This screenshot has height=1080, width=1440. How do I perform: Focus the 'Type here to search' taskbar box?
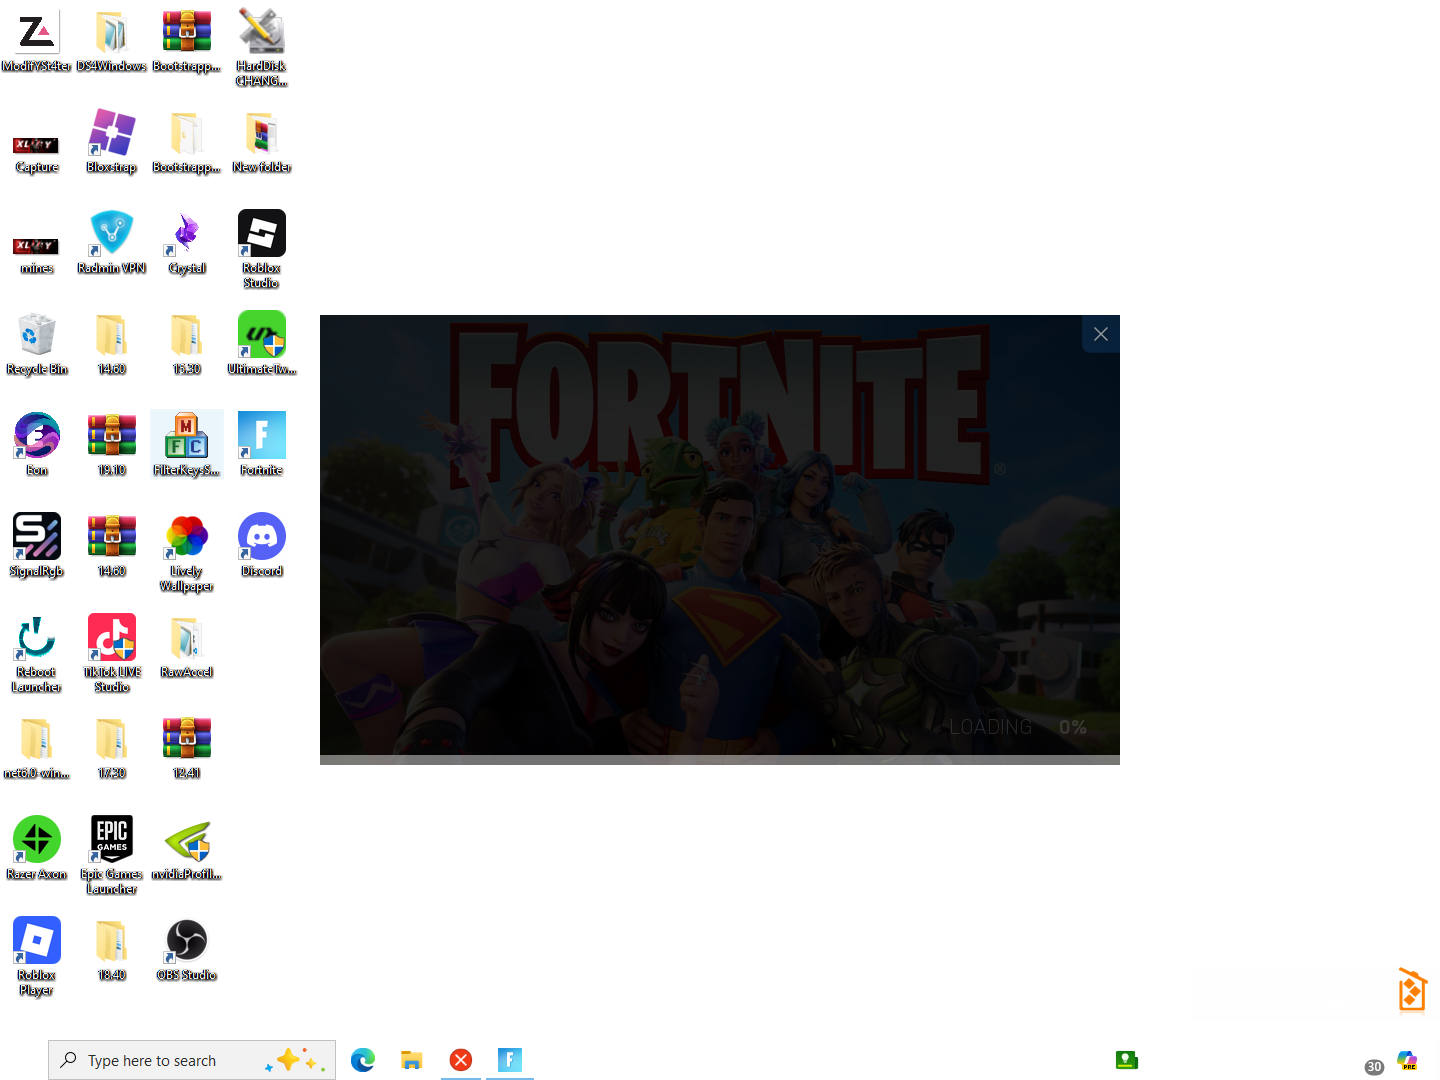click(x=192, y=1060)
